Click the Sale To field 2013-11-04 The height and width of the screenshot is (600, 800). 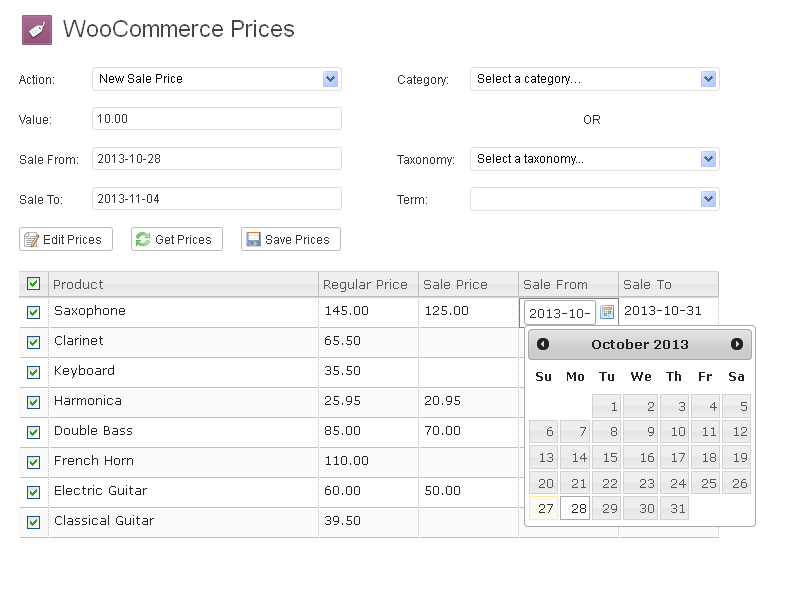217,198
